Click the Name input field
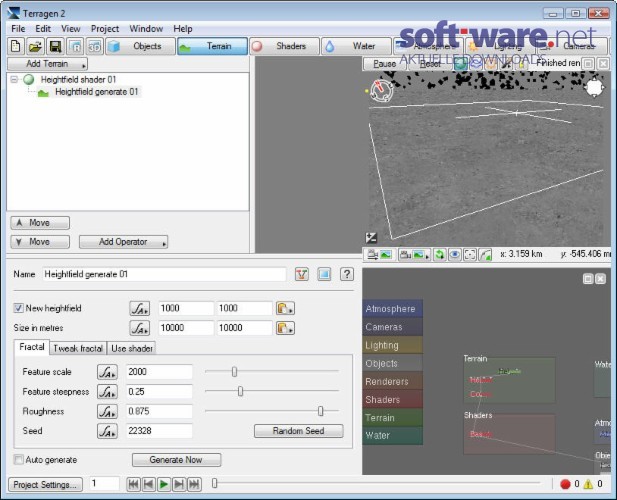The width and height of the screenshot is (617, 500). coord(164,274)
